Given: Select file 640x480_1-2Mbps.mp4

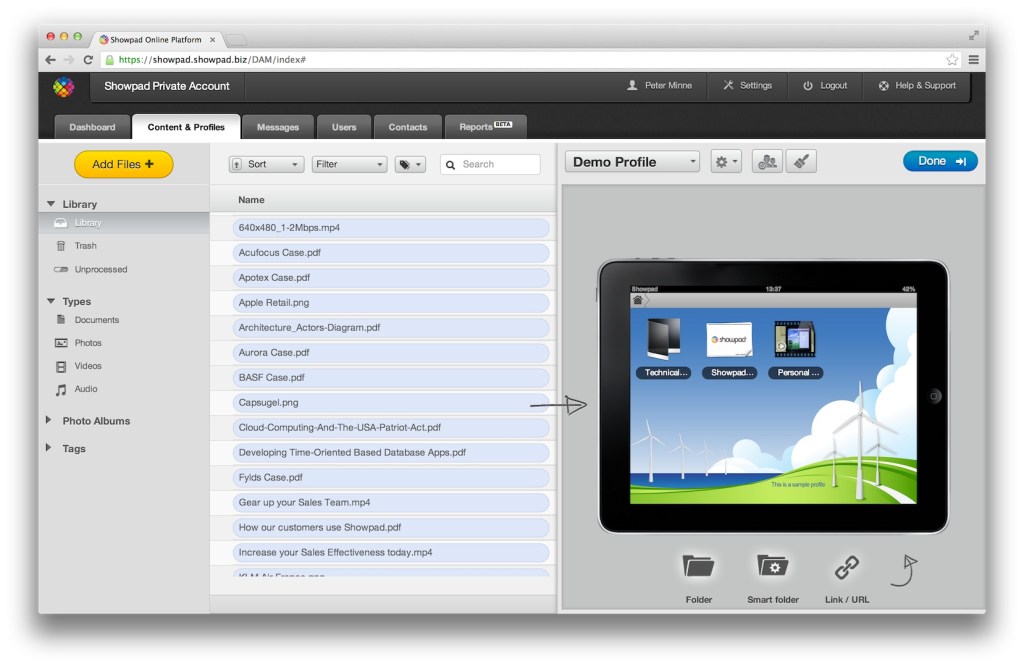Looking at the screenshot, I should coord(391,228).
